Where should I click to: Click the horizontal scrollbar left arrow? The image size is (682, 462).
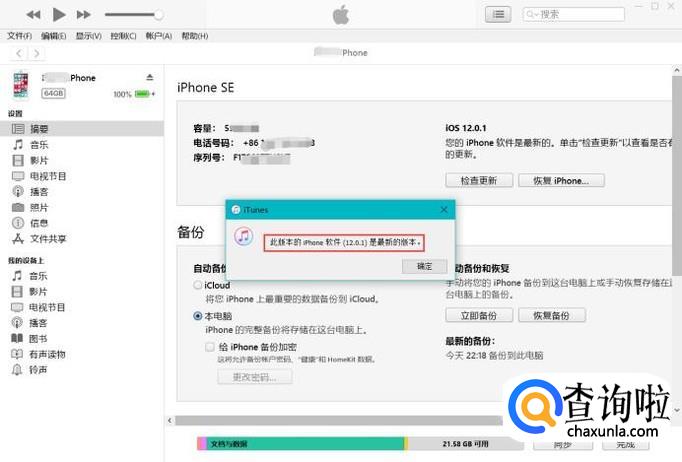[170, 420]
